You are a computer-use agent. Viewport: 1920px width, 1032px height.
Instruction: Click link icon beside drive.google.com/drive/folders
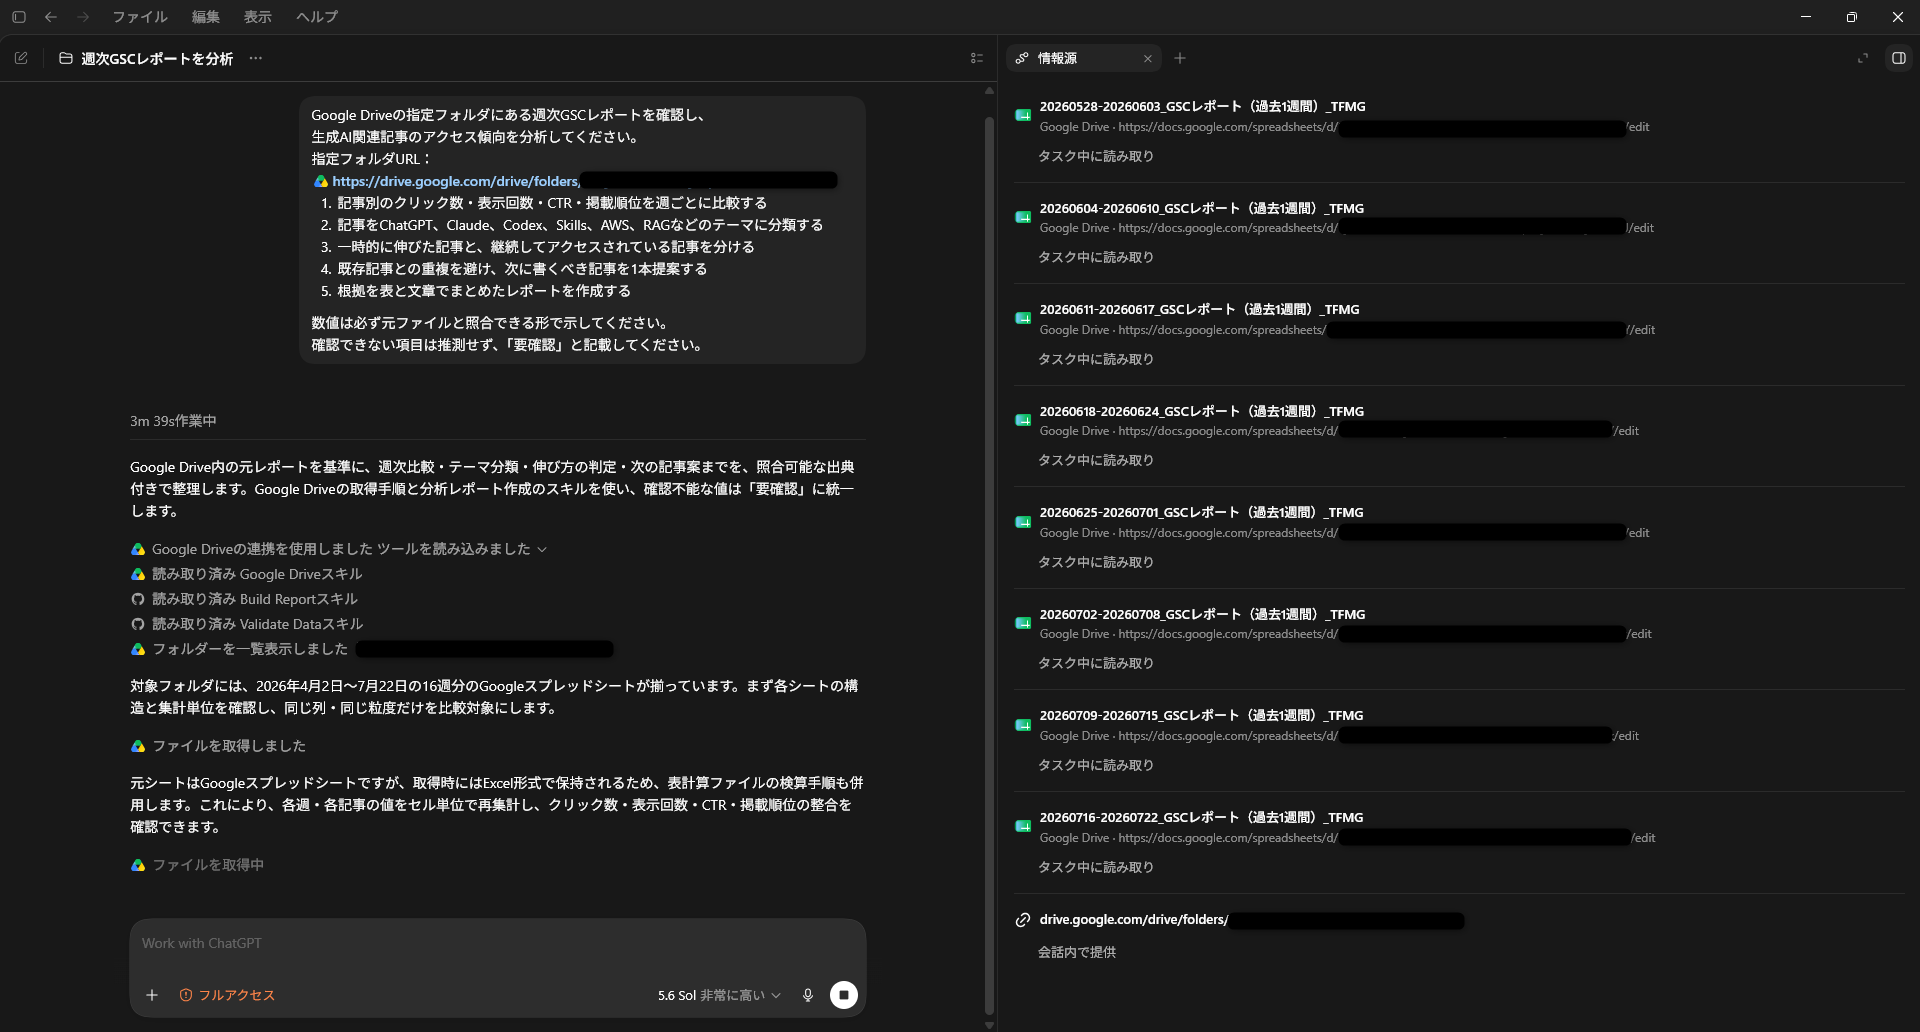[1023, 920]
